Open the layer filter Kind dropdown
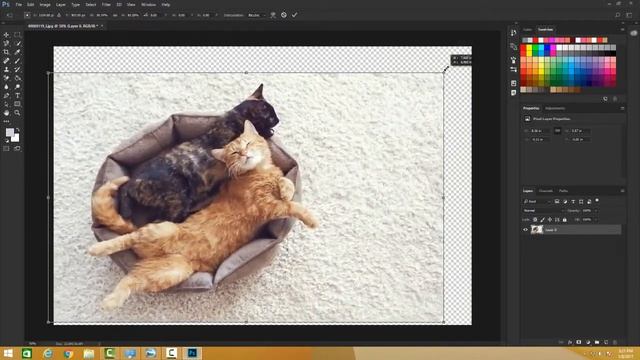The image size is (640, 360). coord(537,202)
